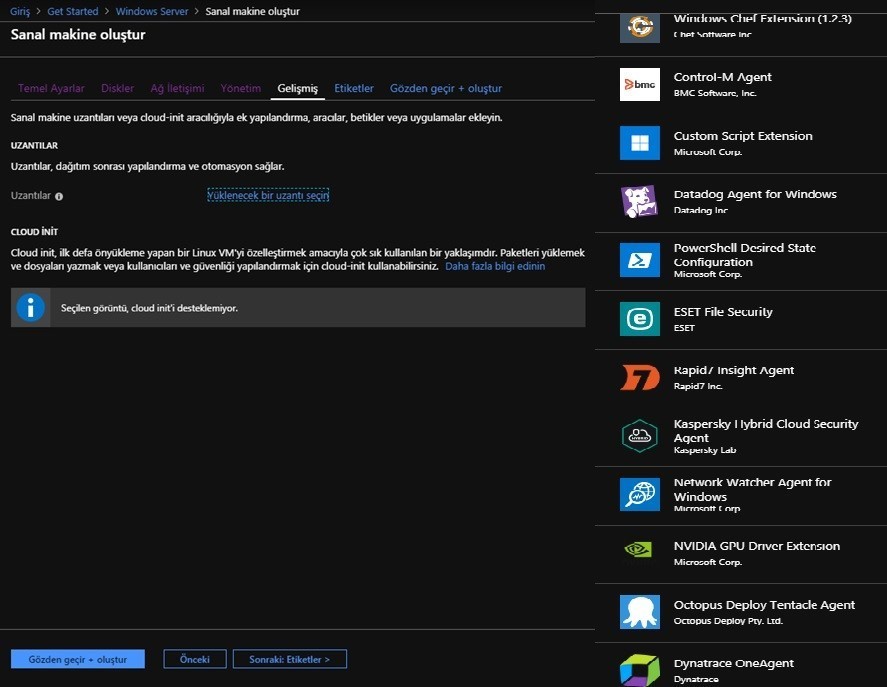Image resolution: width=887 pixels, height=687 pixels.
Task: Click the Rapid7 Insight Agent icon
Action: click(x=640, y=377)
